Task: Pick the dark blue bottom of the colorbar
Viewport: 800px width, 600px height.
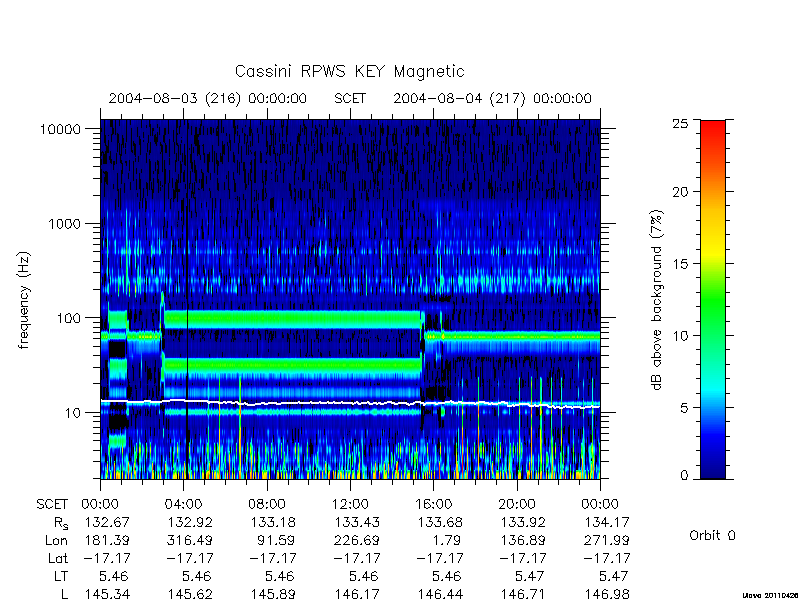Action: pyautogui.click(x=713, y=469)
